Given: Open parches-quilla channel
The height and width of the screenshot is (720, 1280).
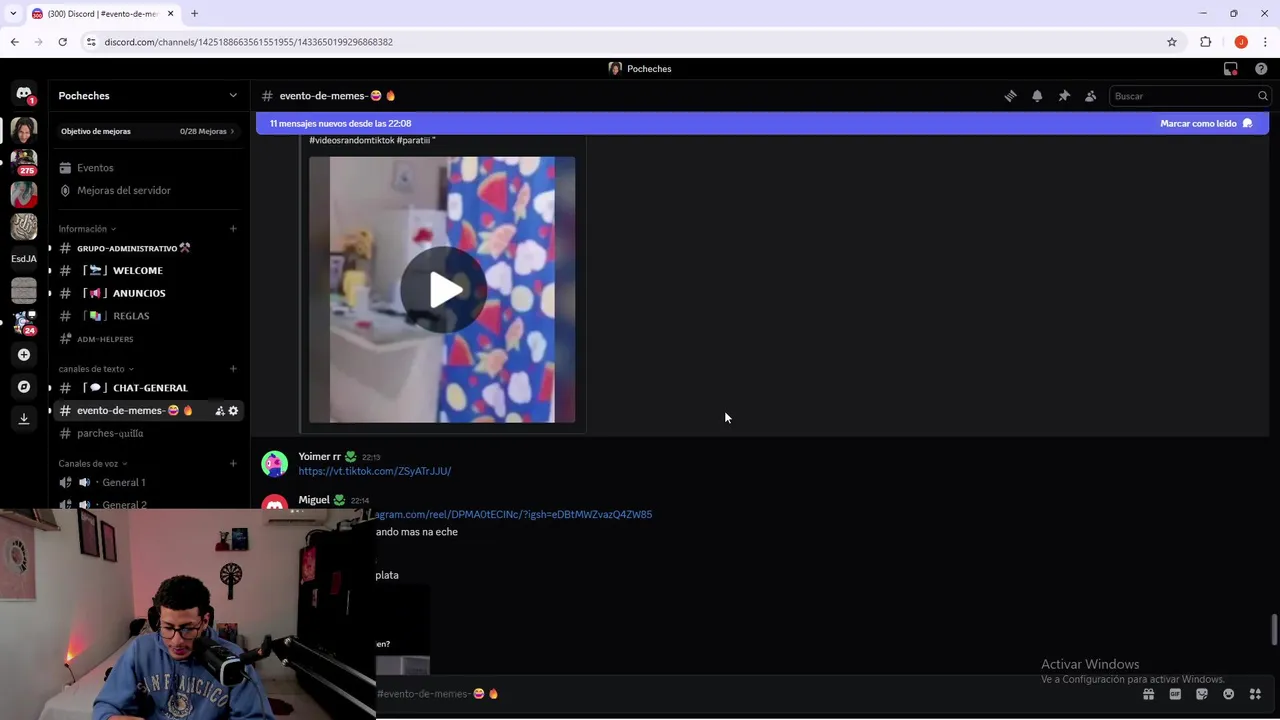Looking at the screenshot, I should click(x=148, y=433).
